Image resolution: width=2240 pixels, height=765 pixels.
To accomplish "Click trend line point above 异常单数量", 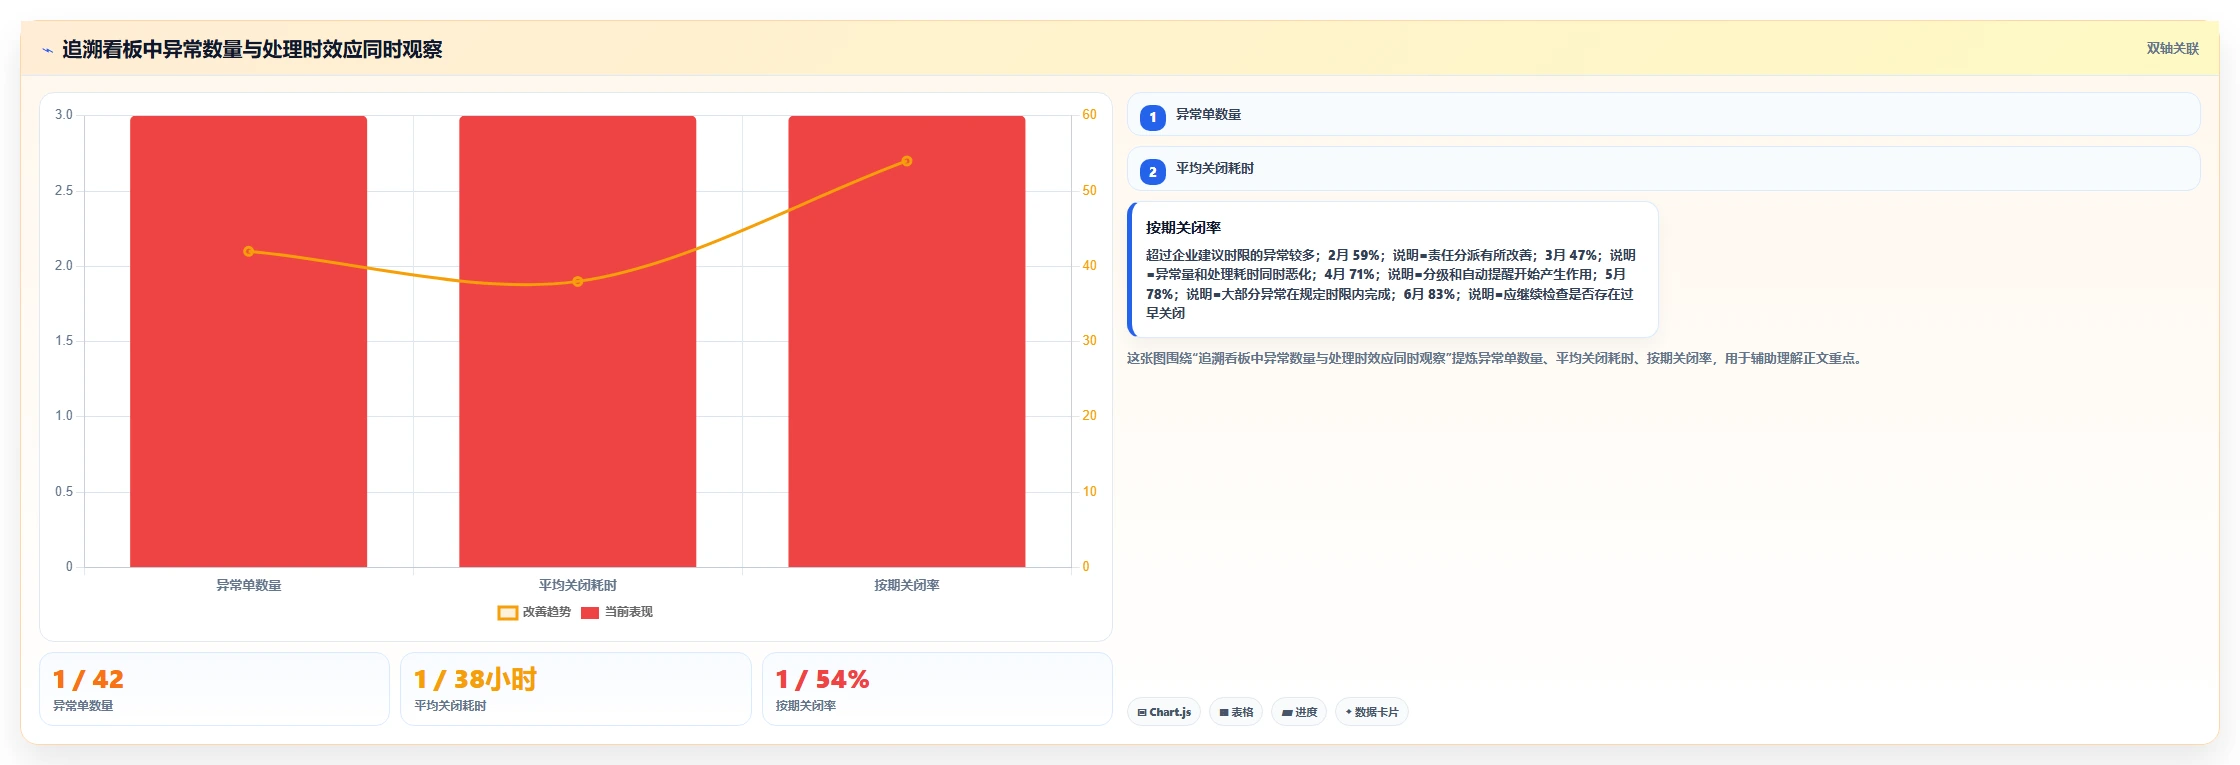I will (x=248, y=251).
